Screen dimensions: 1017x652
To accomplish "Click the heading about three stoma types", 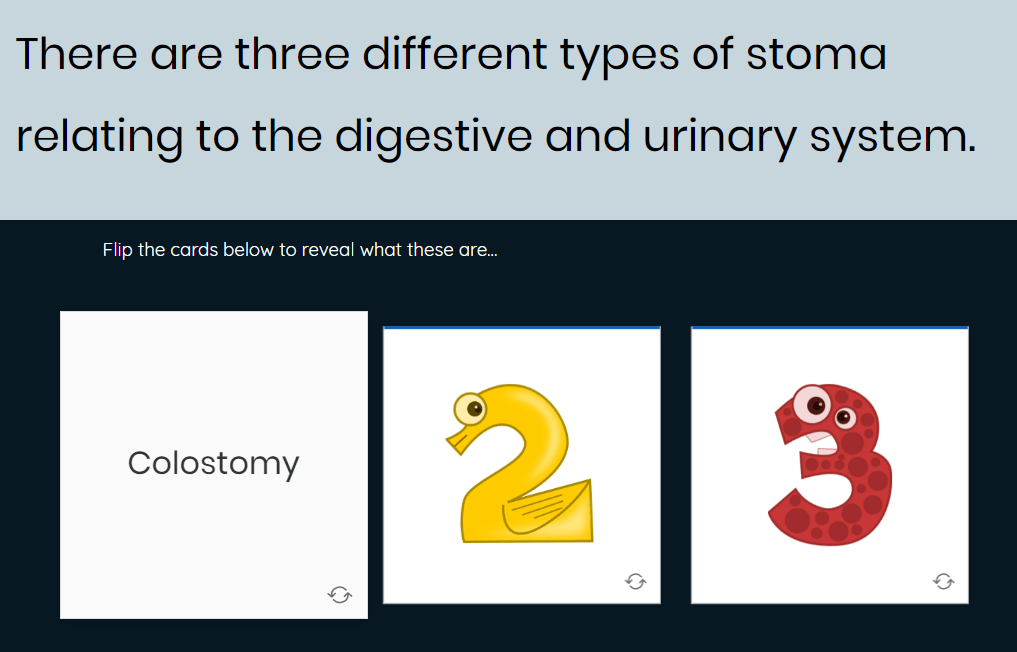I will click(496, 95).
